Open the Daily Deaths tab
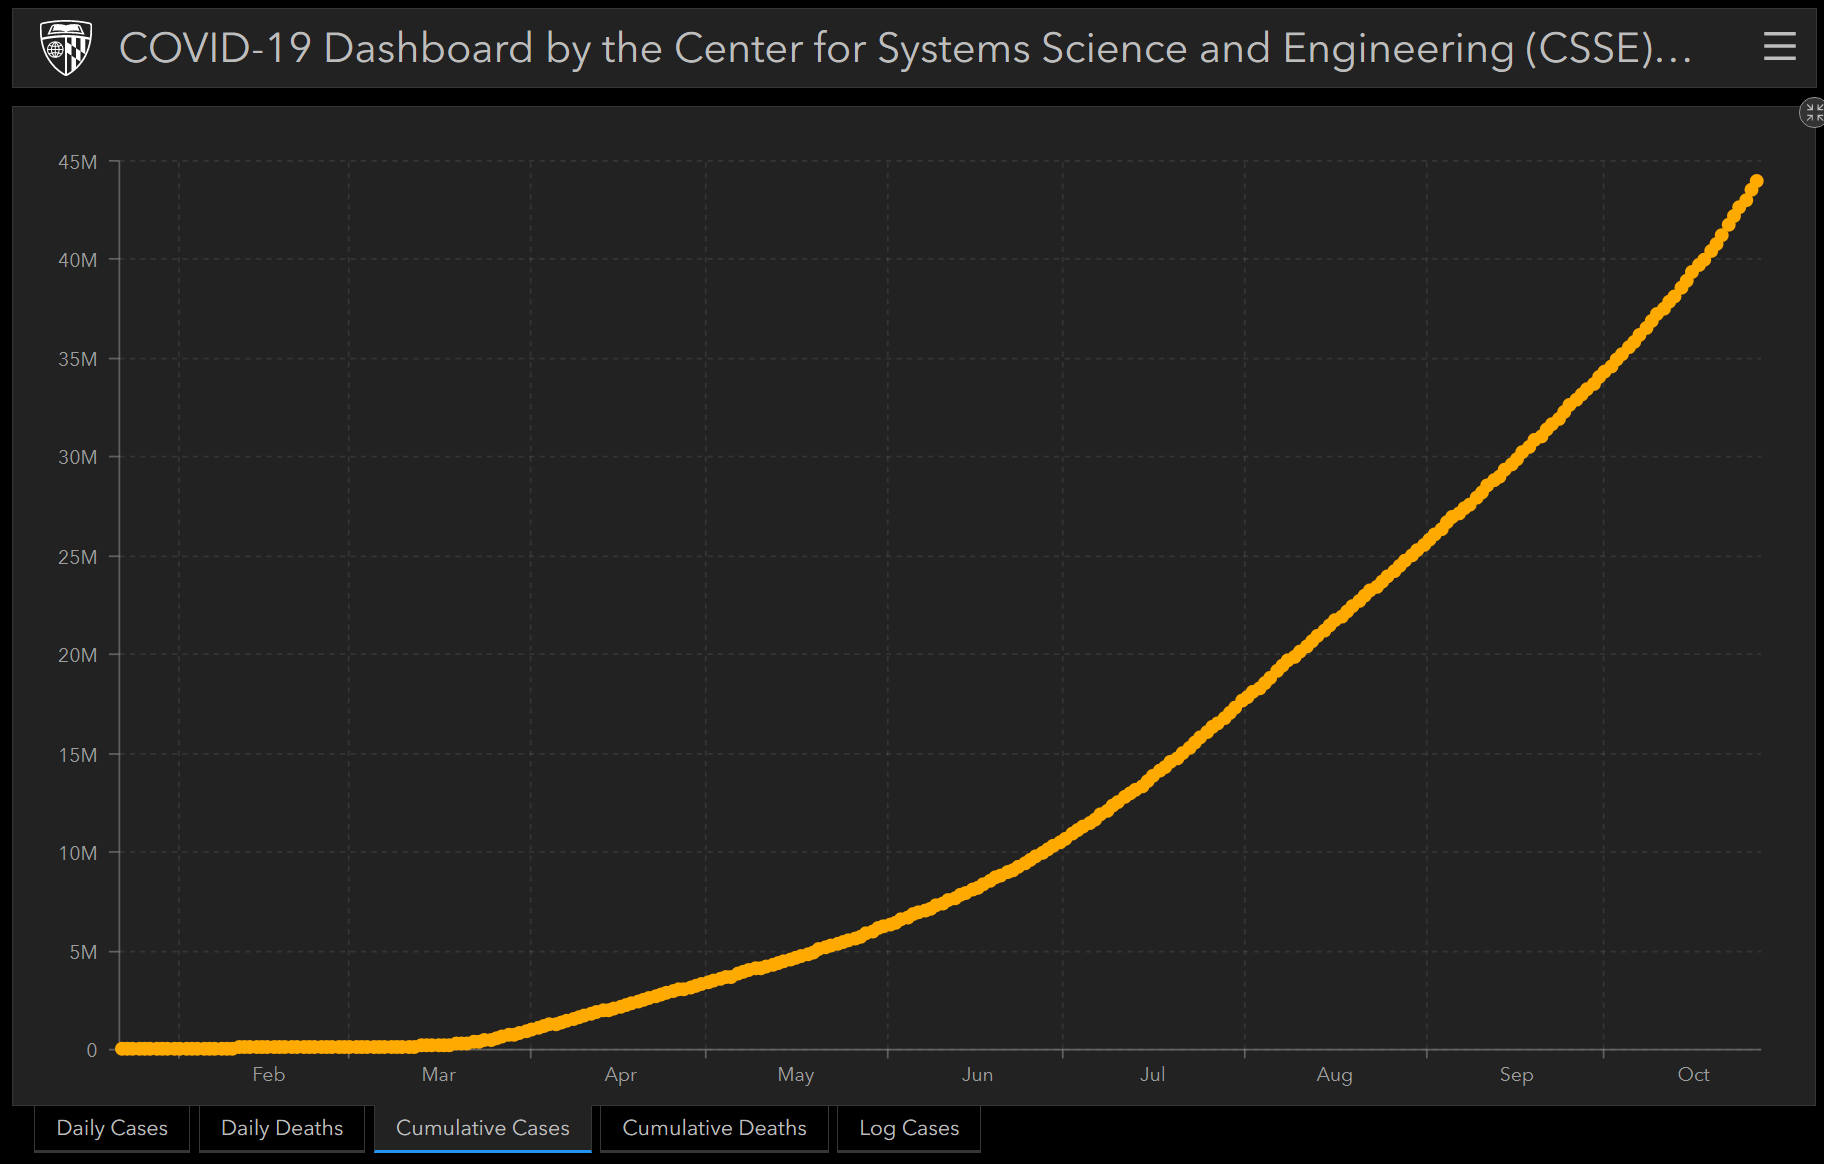 point(282,1128)
